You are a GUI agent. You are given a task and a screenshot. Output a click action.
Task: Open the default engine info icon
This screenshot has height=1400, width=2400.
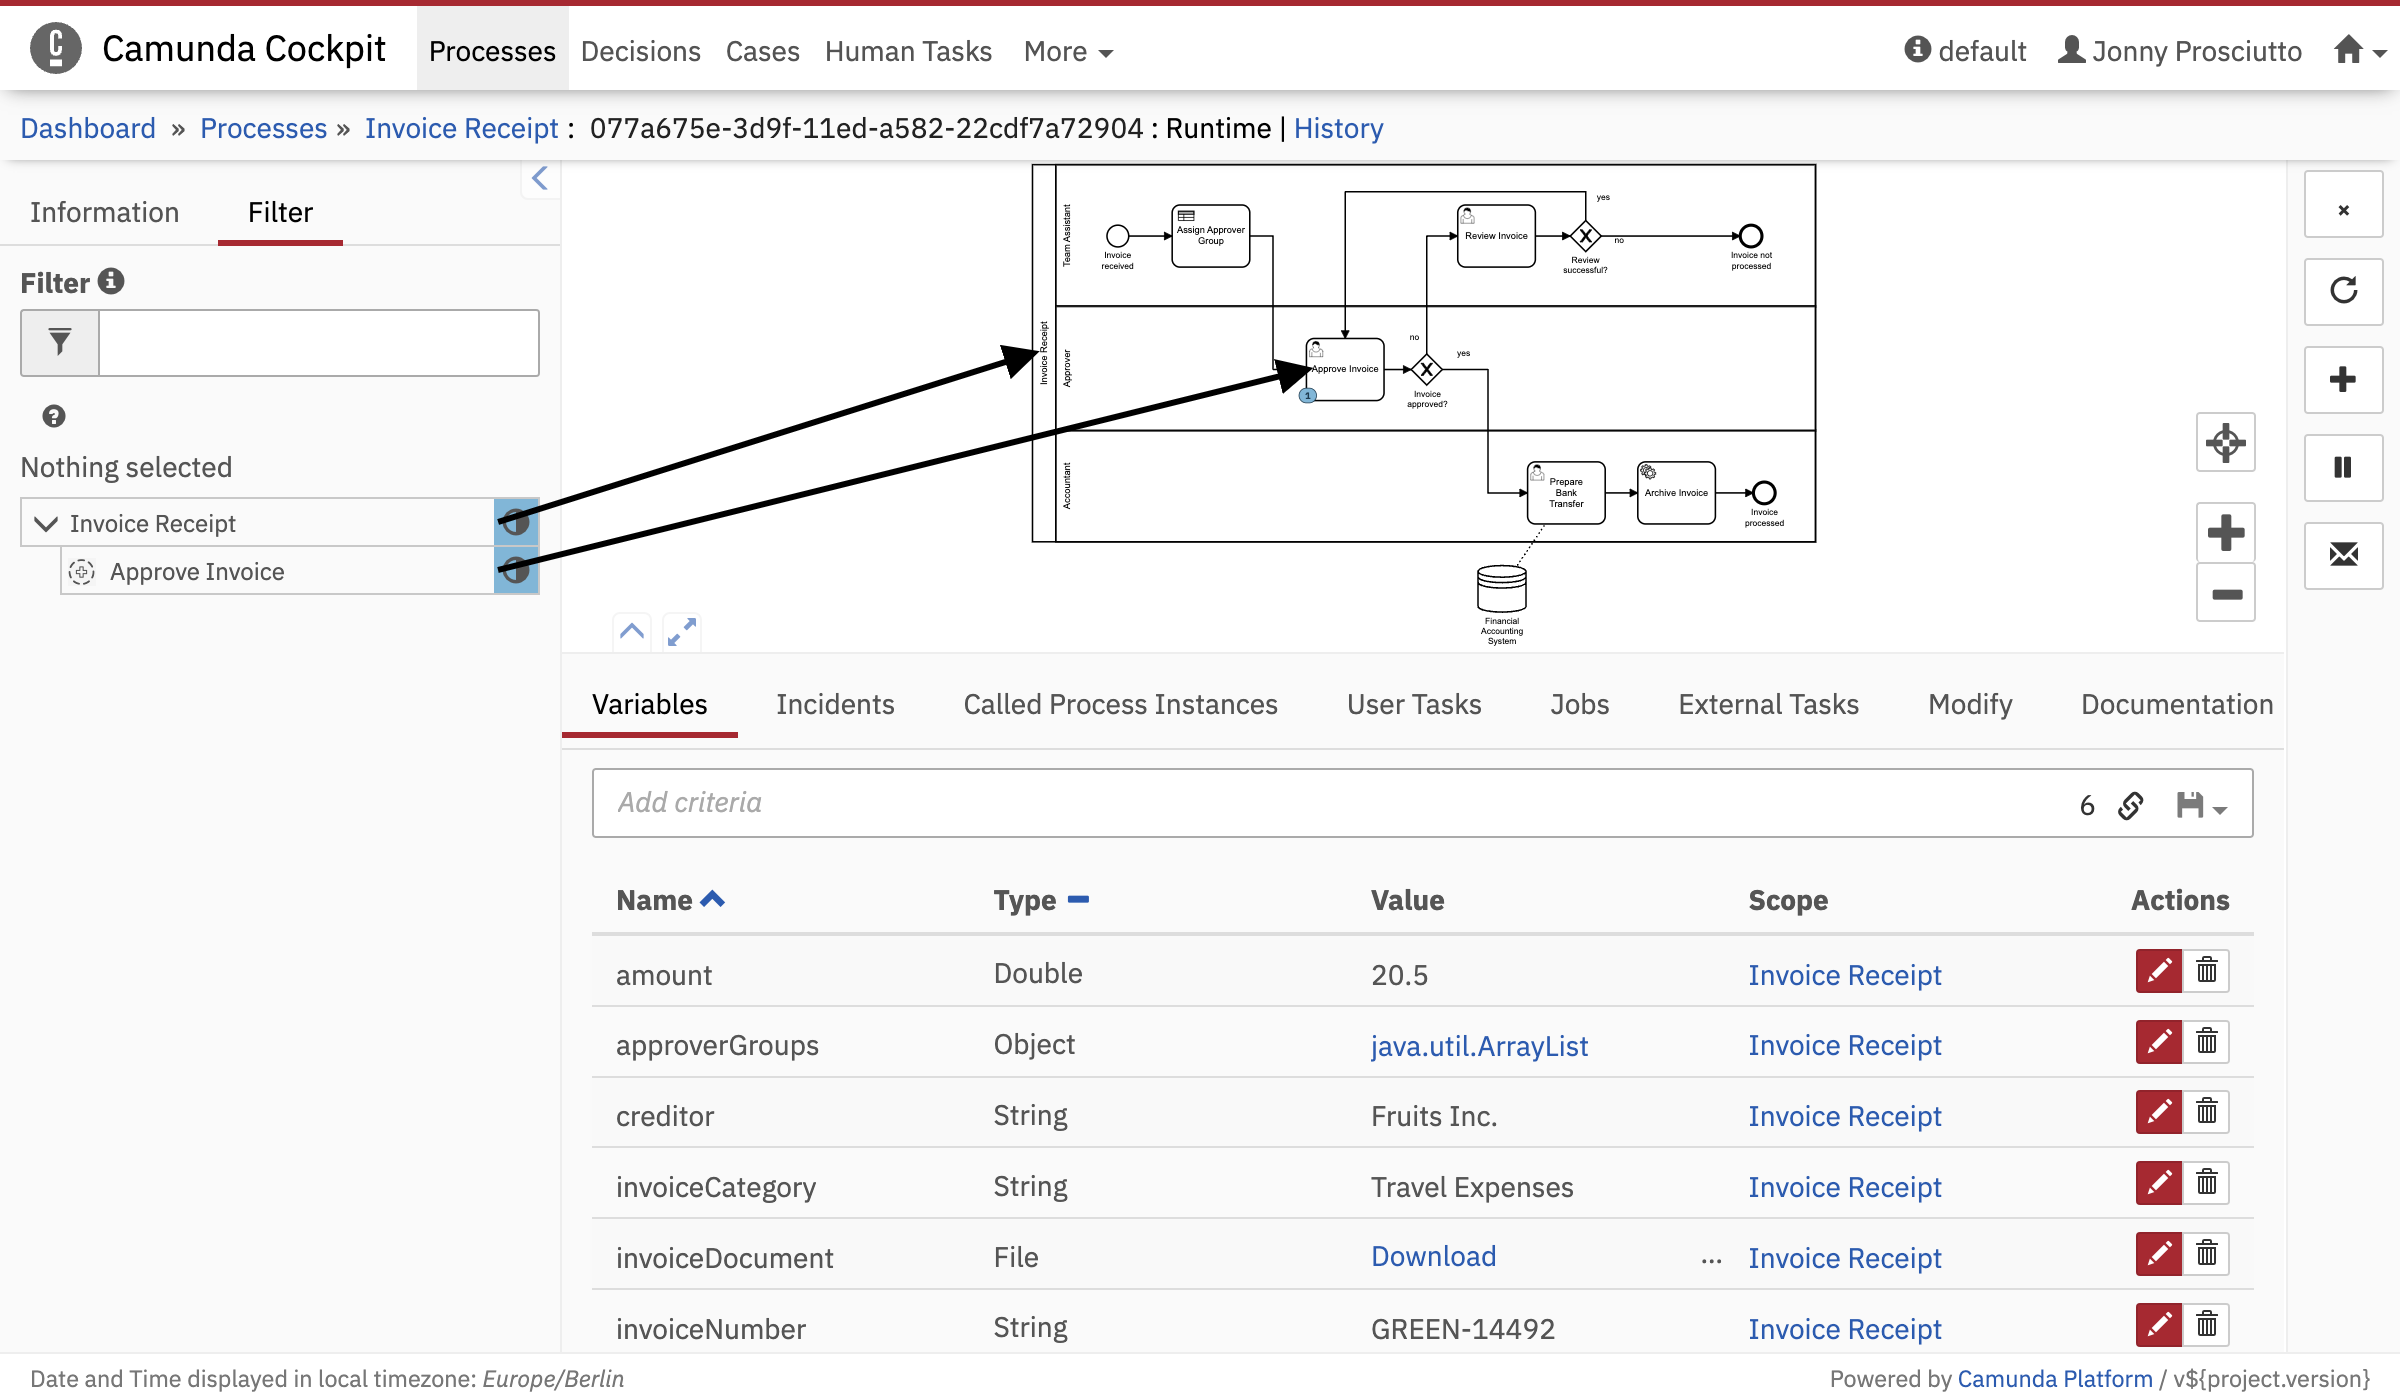pos(1917,49)
